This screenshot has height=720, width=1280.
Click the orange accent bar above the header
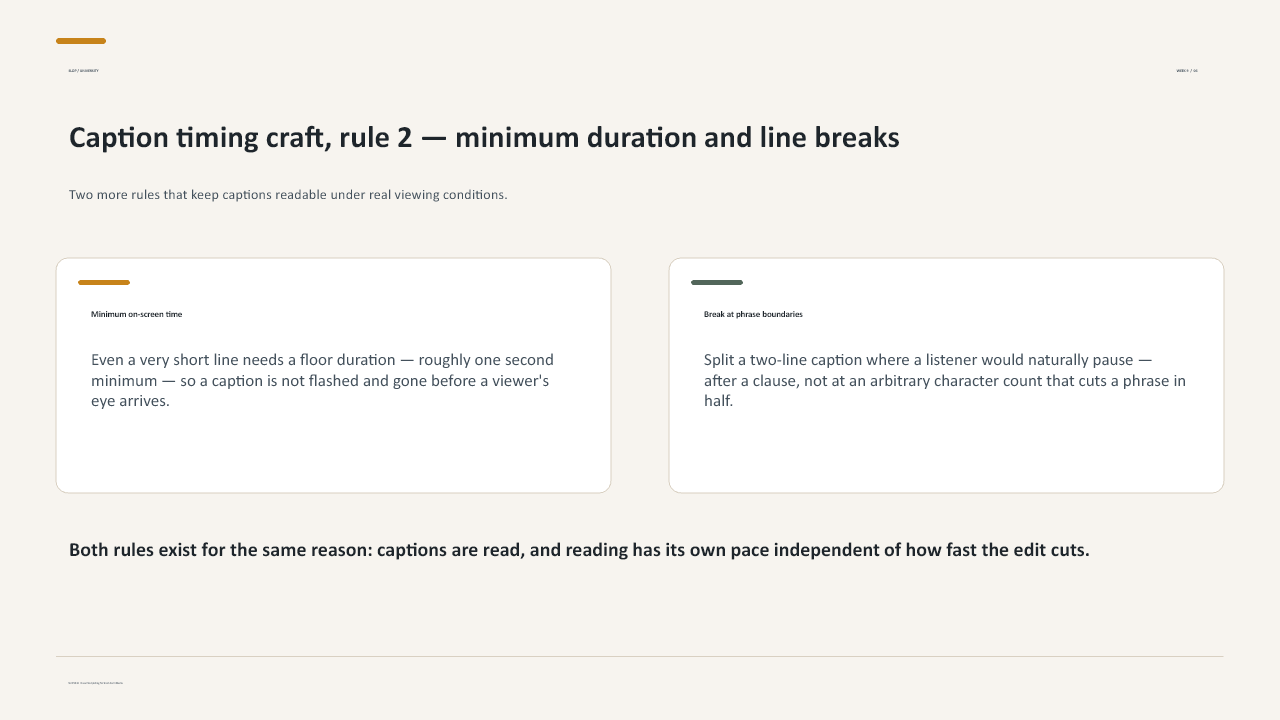click(x=81, y=41)
